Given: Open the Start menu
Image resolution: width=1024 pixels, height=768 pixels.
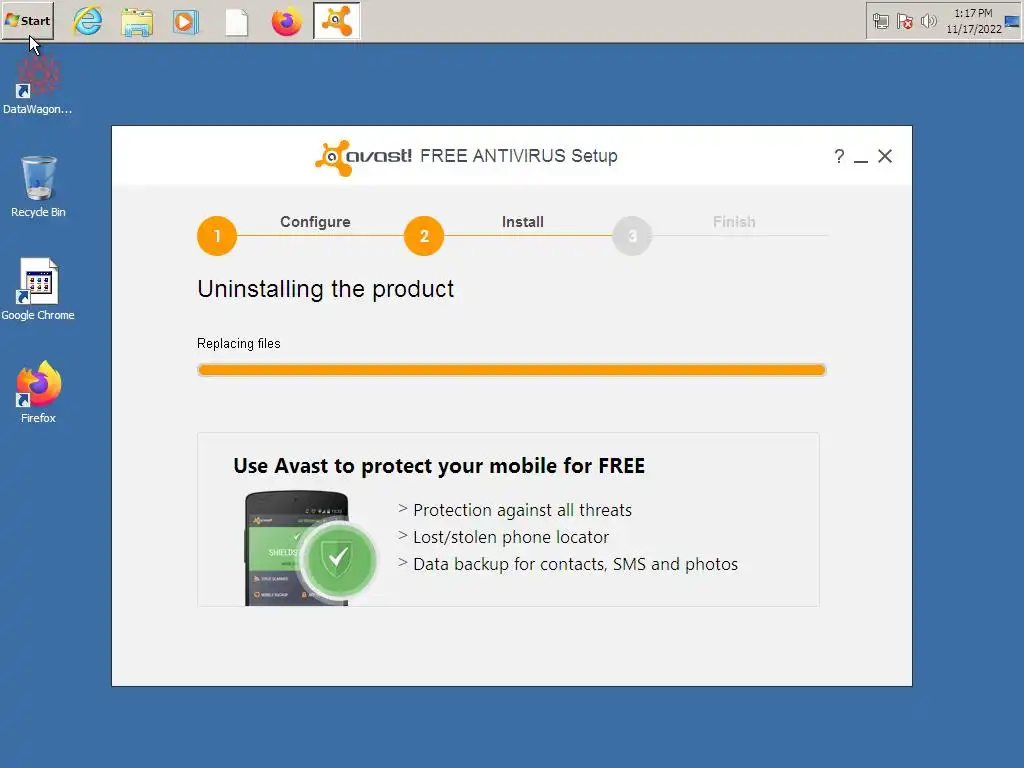Looking at the screenshot, I should pyautogui.click(x=27, y=21).
